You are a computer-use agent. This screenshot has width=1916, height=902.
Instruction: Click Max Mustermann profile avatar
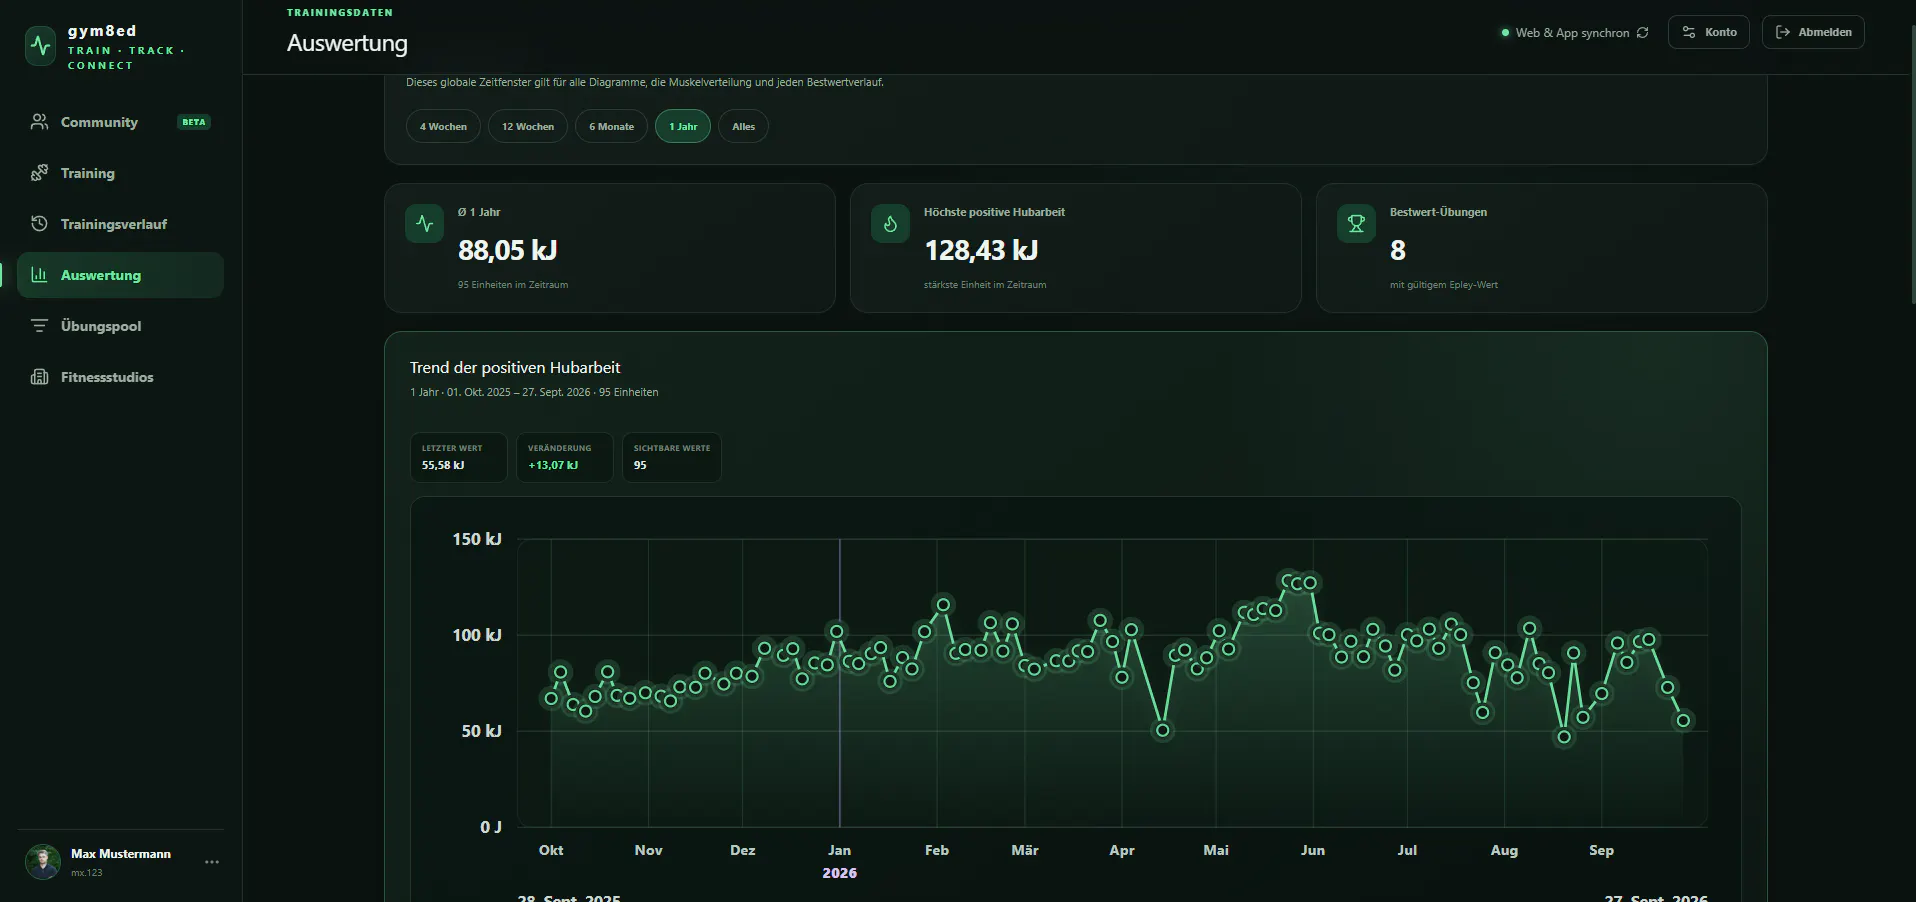pos(43,862)
